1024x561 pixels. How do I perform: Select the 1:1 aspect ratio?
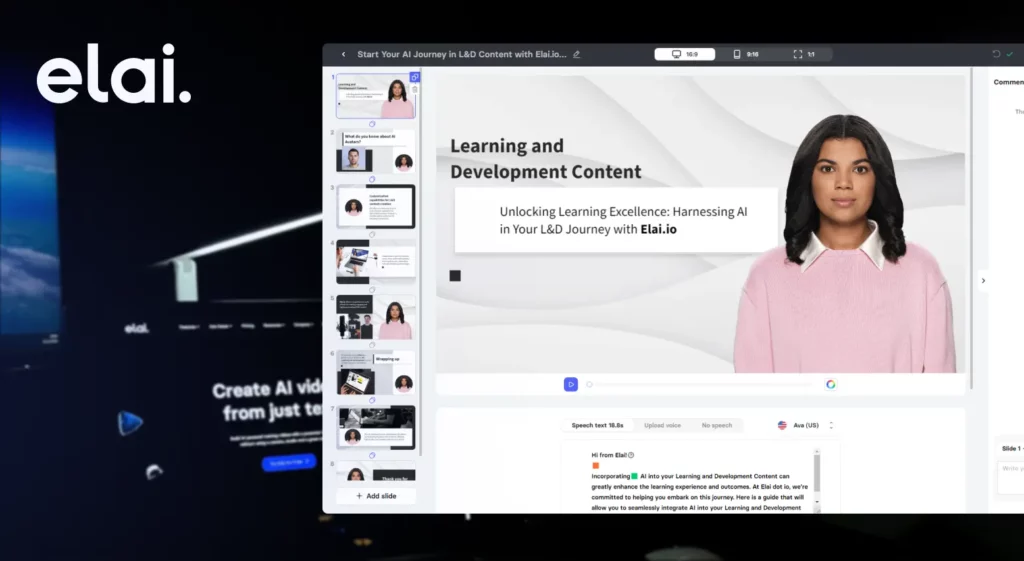(804, 54)
